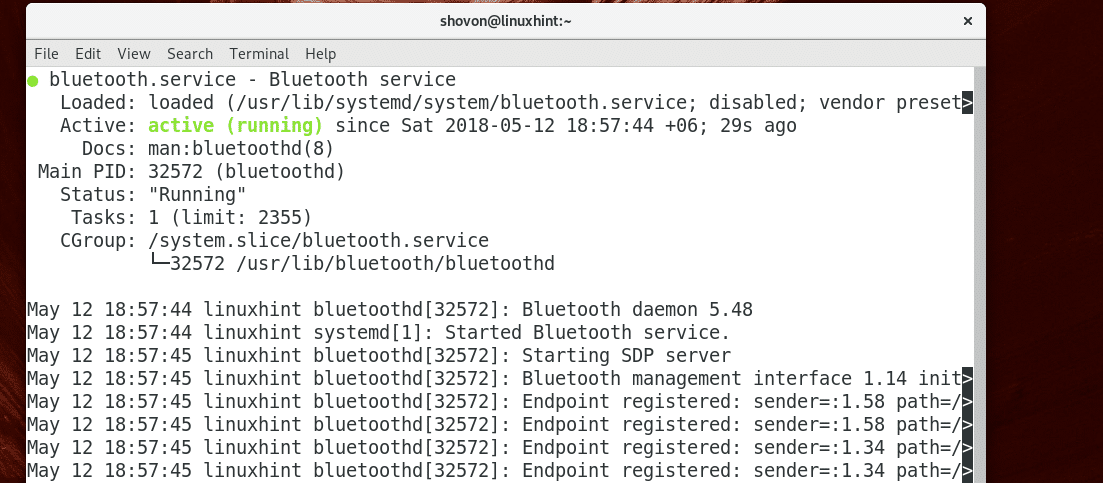Image resolution: width=1103 pixels, height=483 pixels.
Task: Open the Help menu
Action: [x=320, y=53]
